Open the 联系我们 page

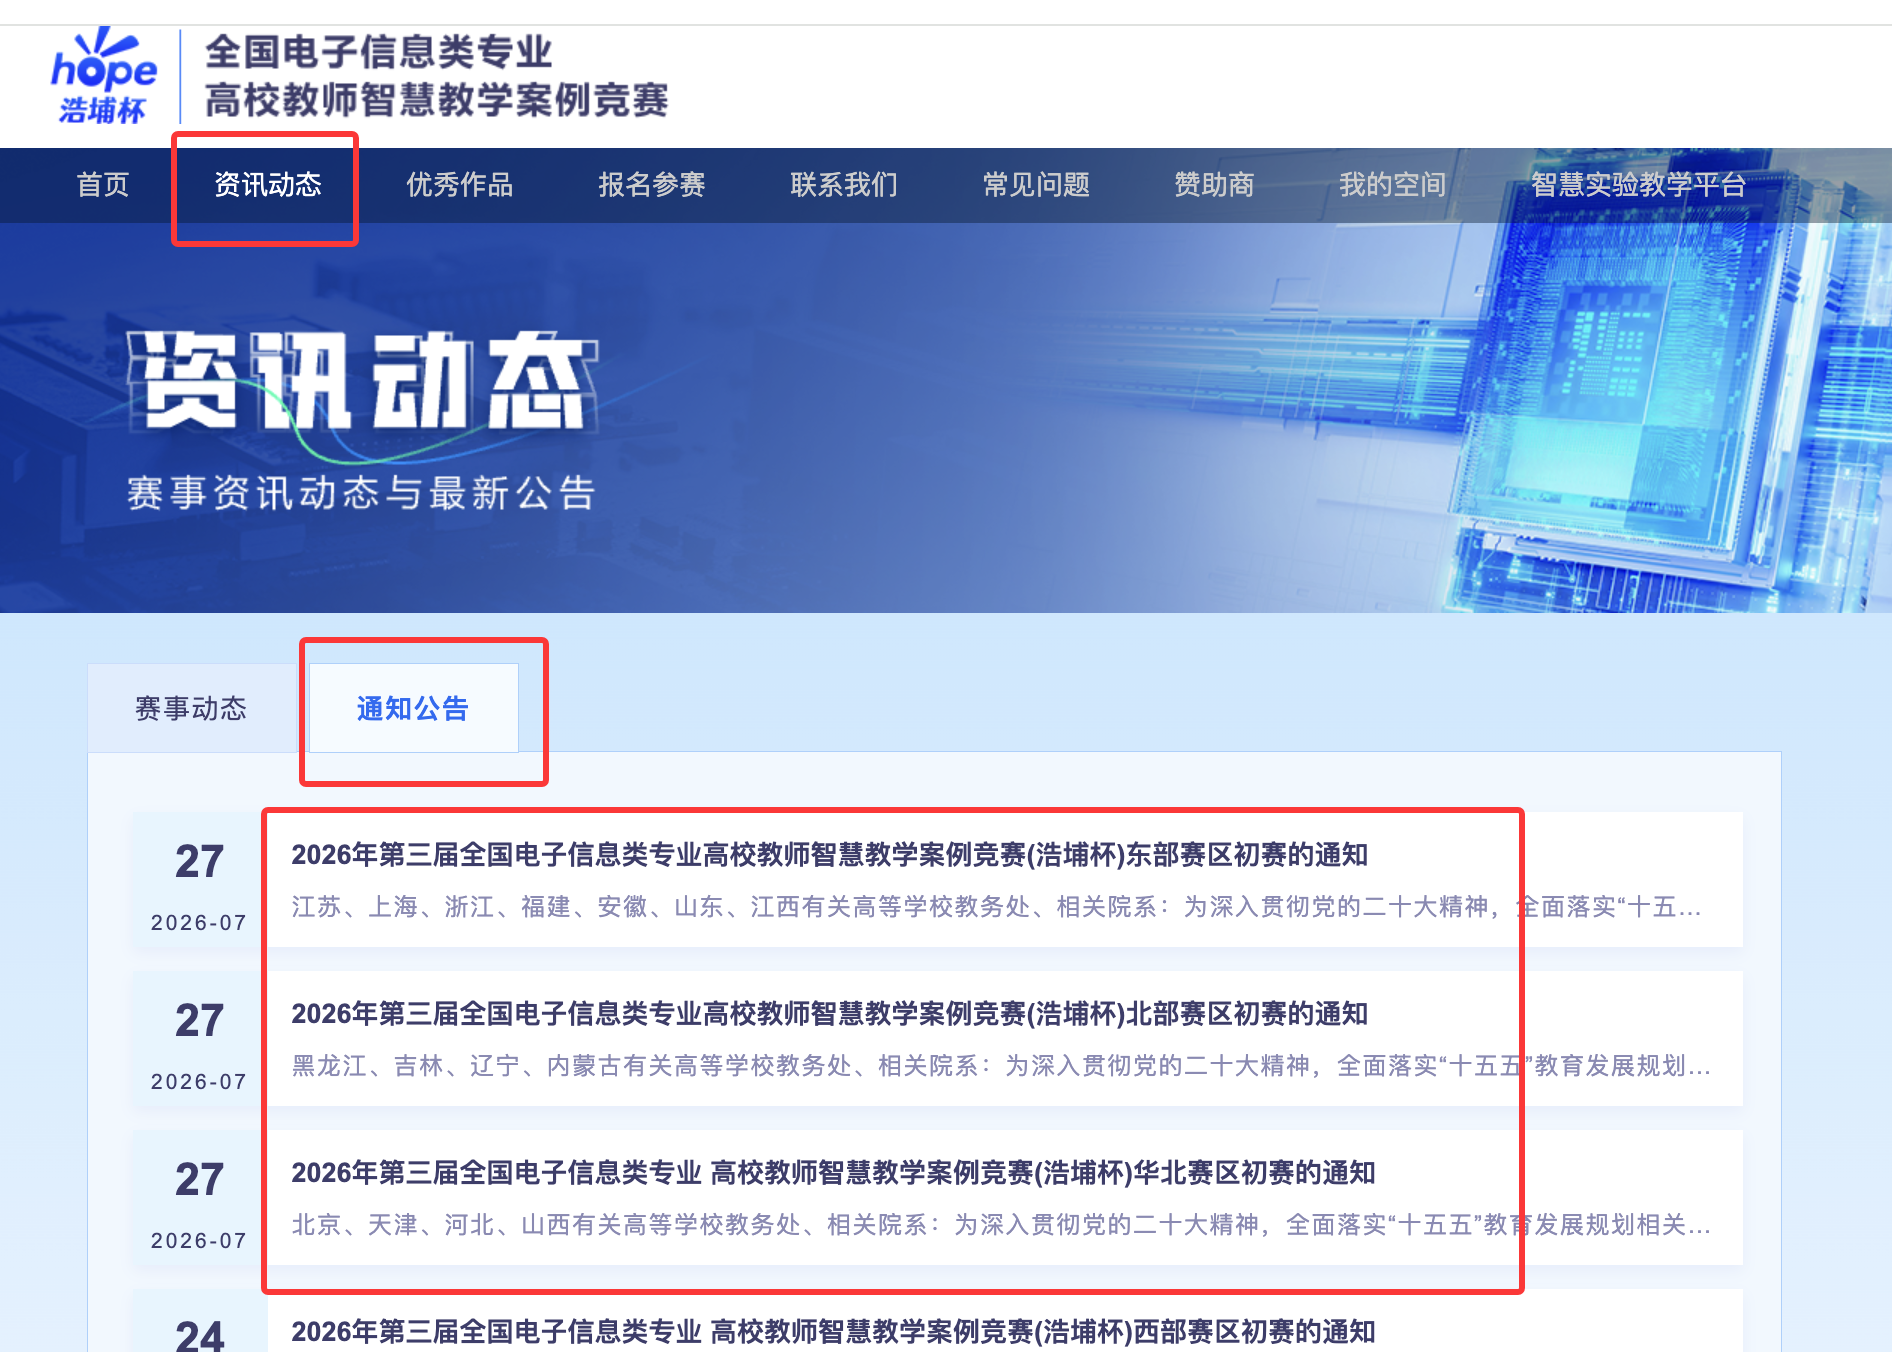click(844, 185)
